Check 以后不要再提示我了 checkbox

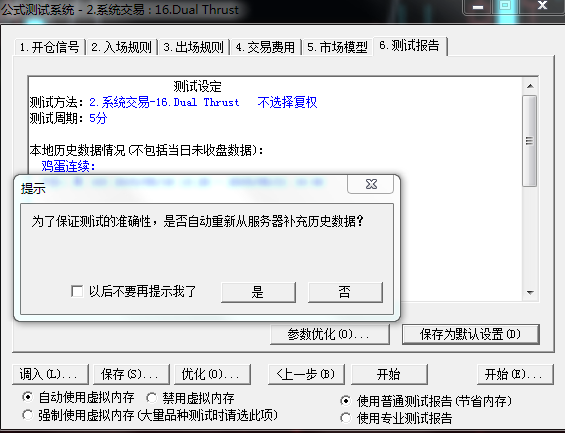tap(77, 291)
